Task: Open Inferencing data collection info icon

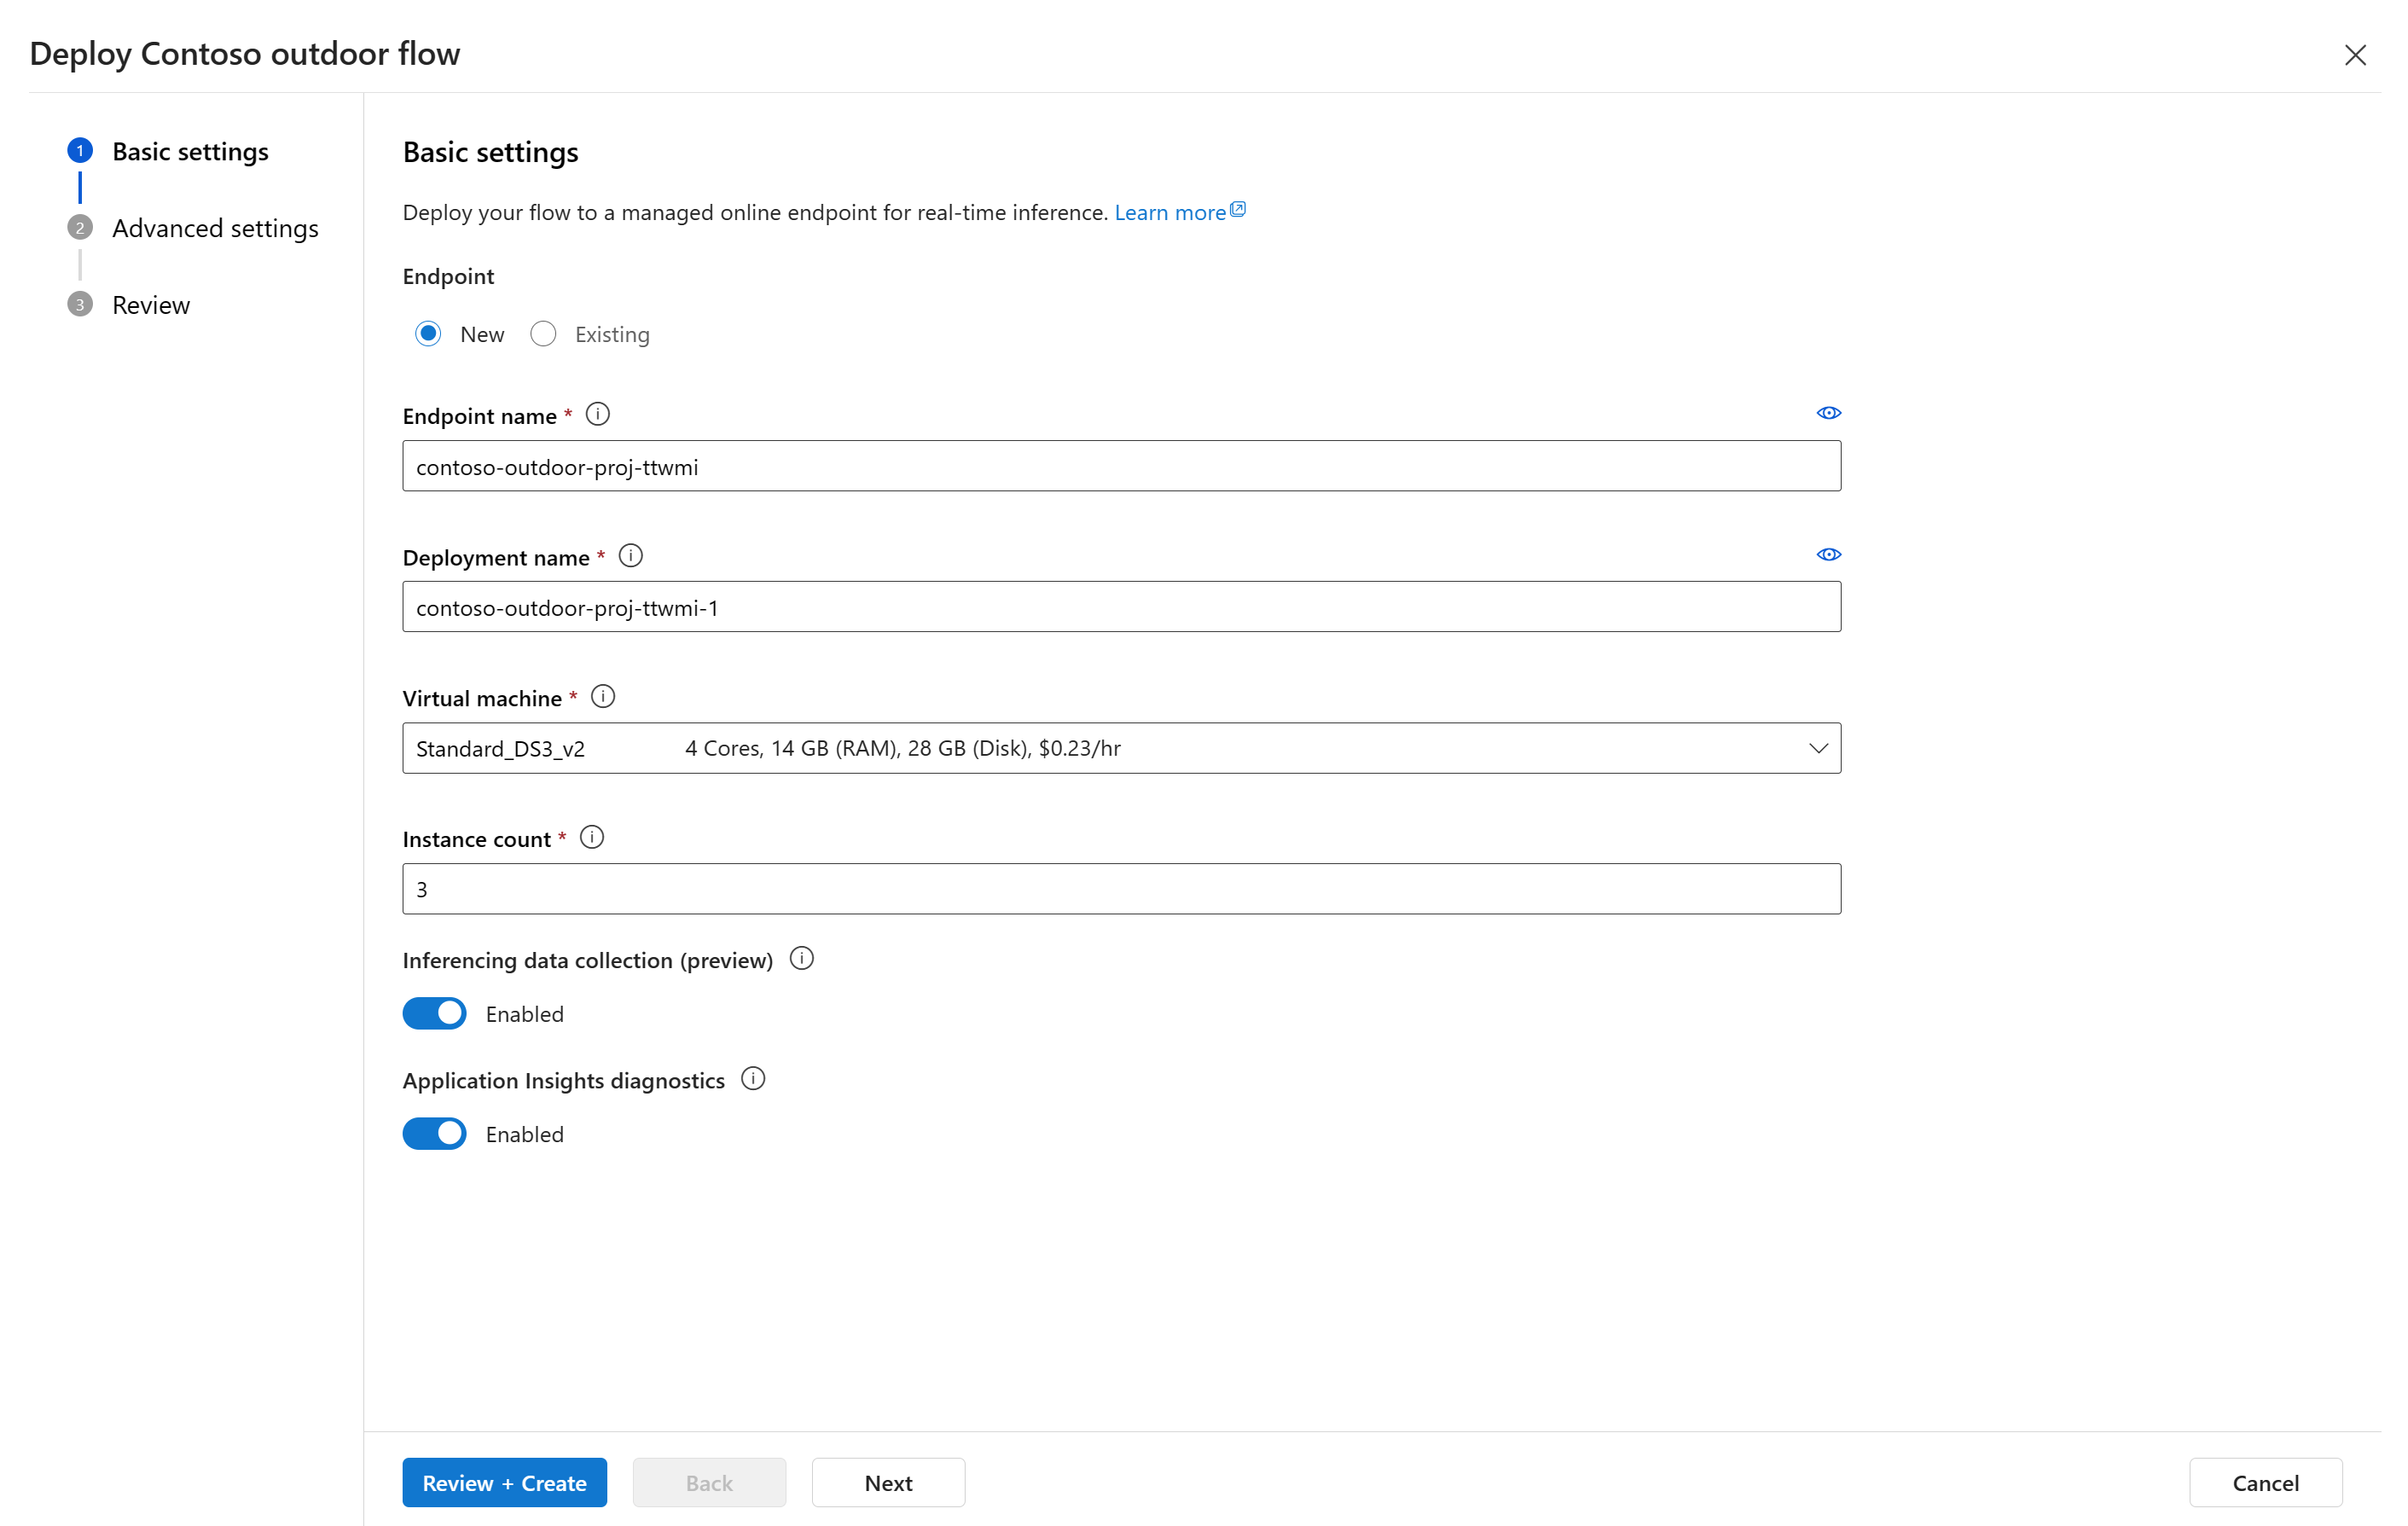Action: point(802,958)
